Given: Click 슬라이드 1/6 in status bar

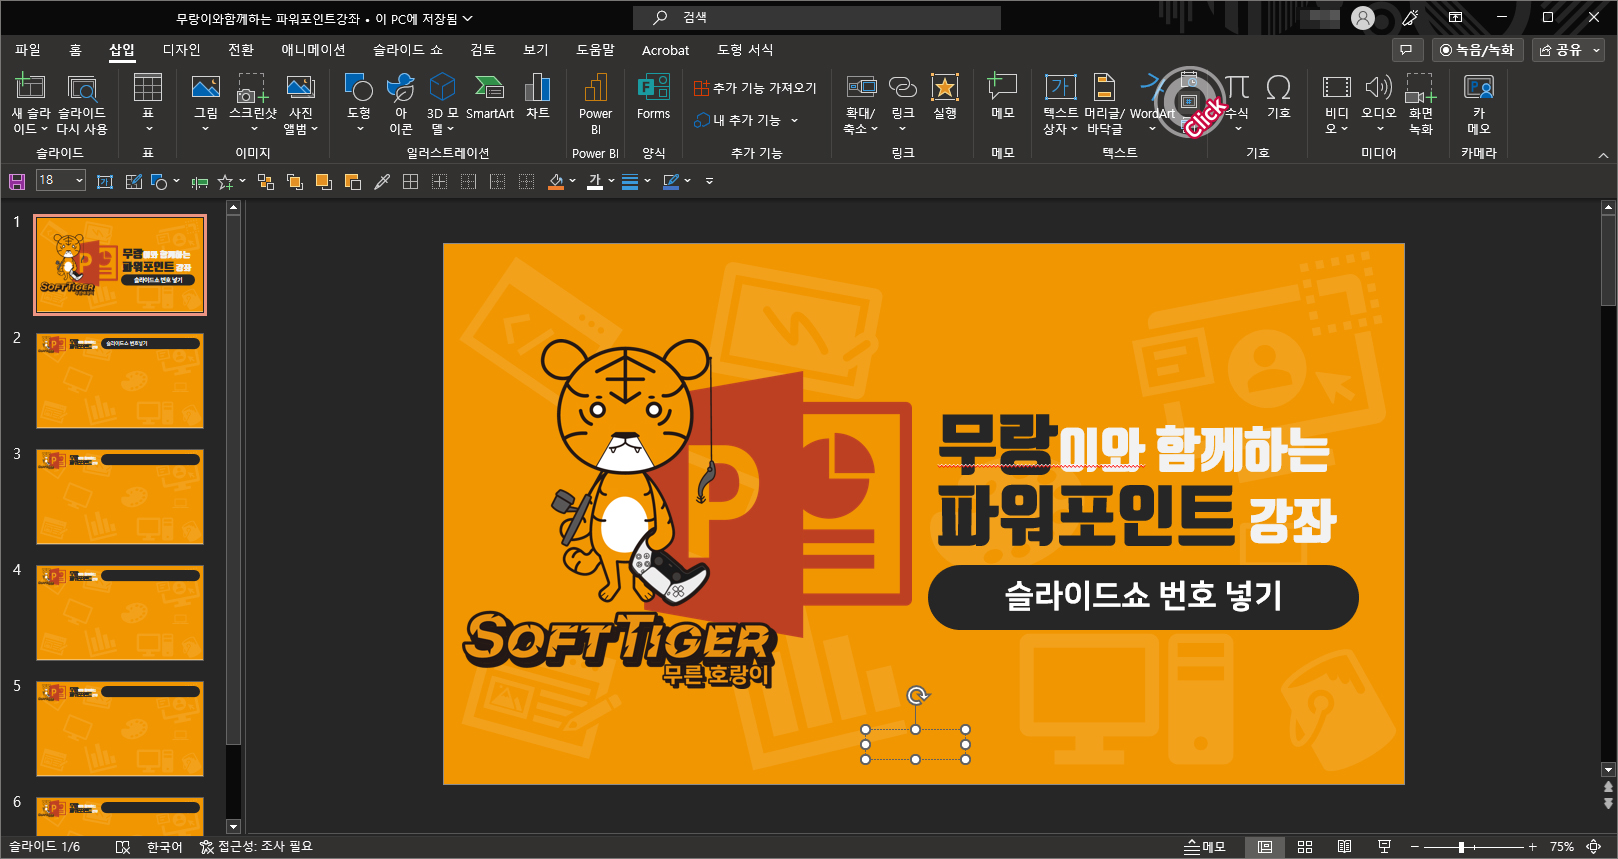Looking at the screenshot, I should (x=44, y=847).
